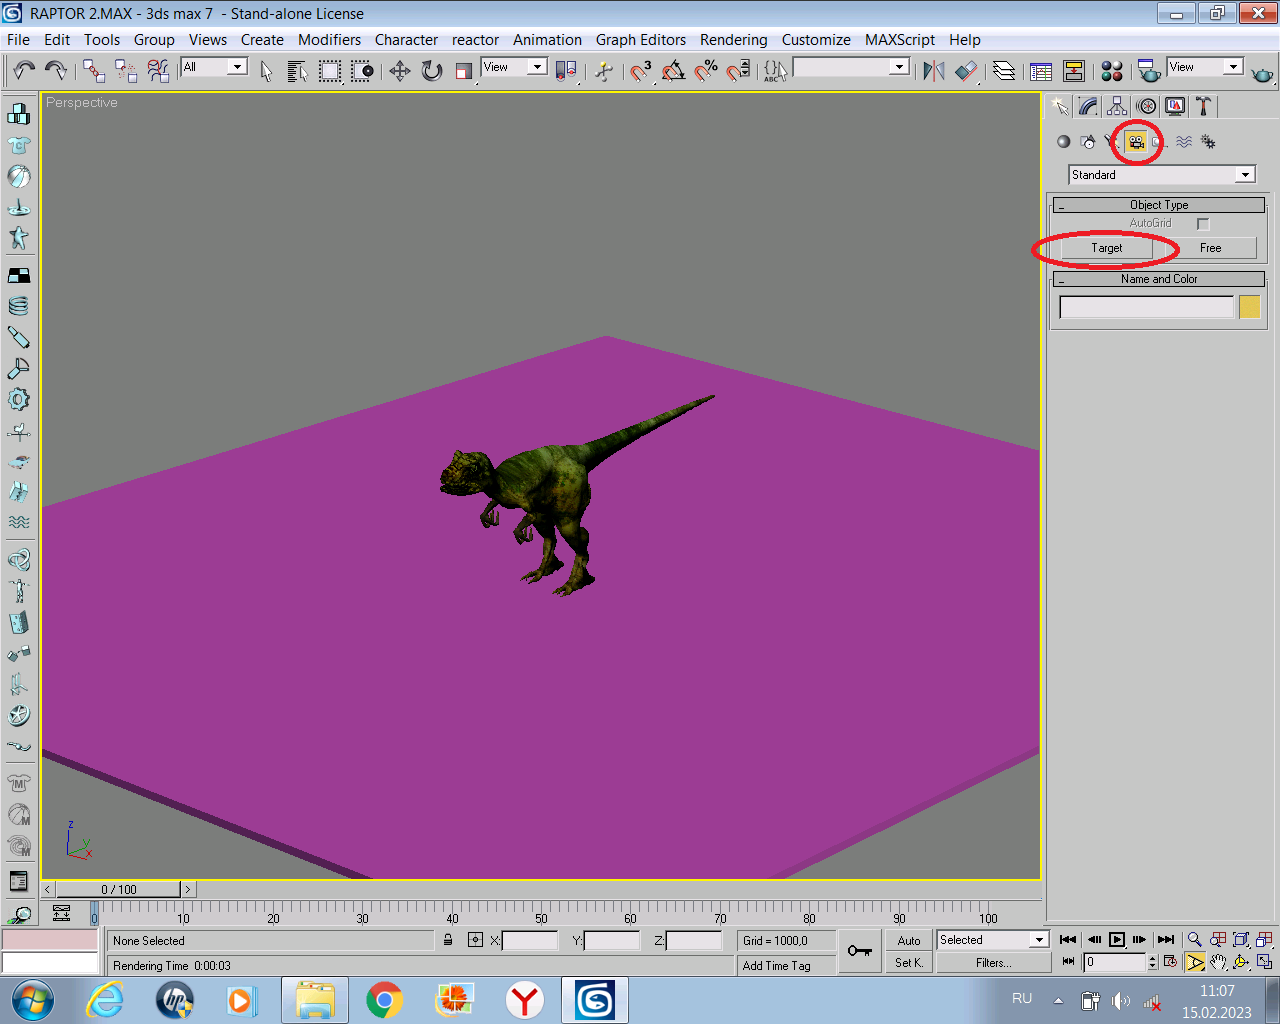Toggle the Auto Key button
Screen dimensions: 1280x1024
pos(909,940)
